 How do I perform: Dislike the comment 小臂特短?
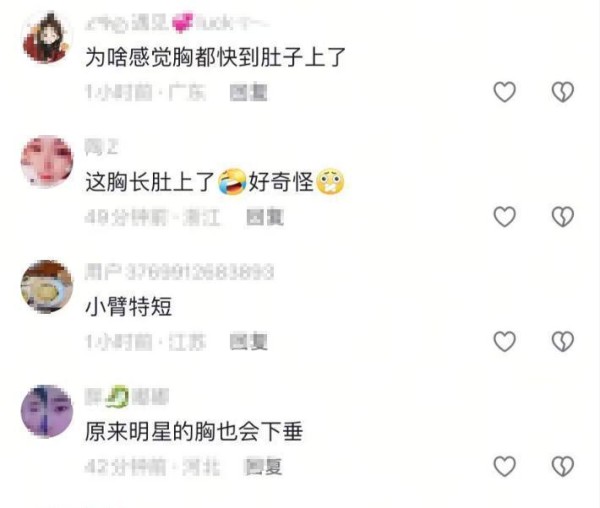562,341
